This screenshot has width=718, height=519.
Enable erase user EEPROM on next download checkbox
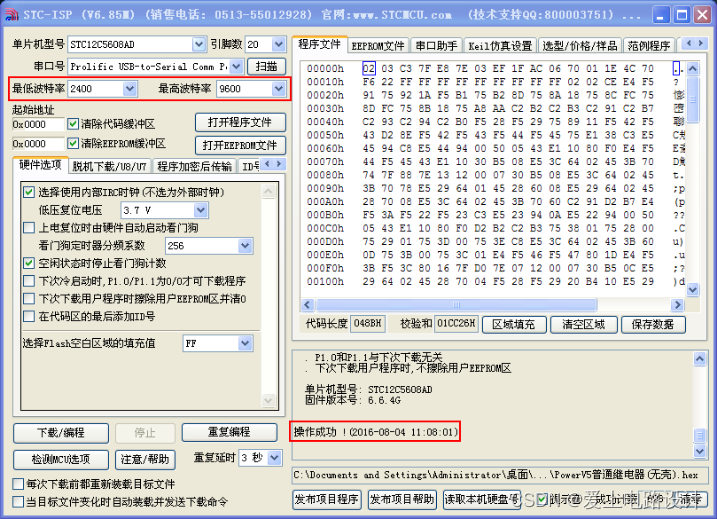[x=29, y=299]
